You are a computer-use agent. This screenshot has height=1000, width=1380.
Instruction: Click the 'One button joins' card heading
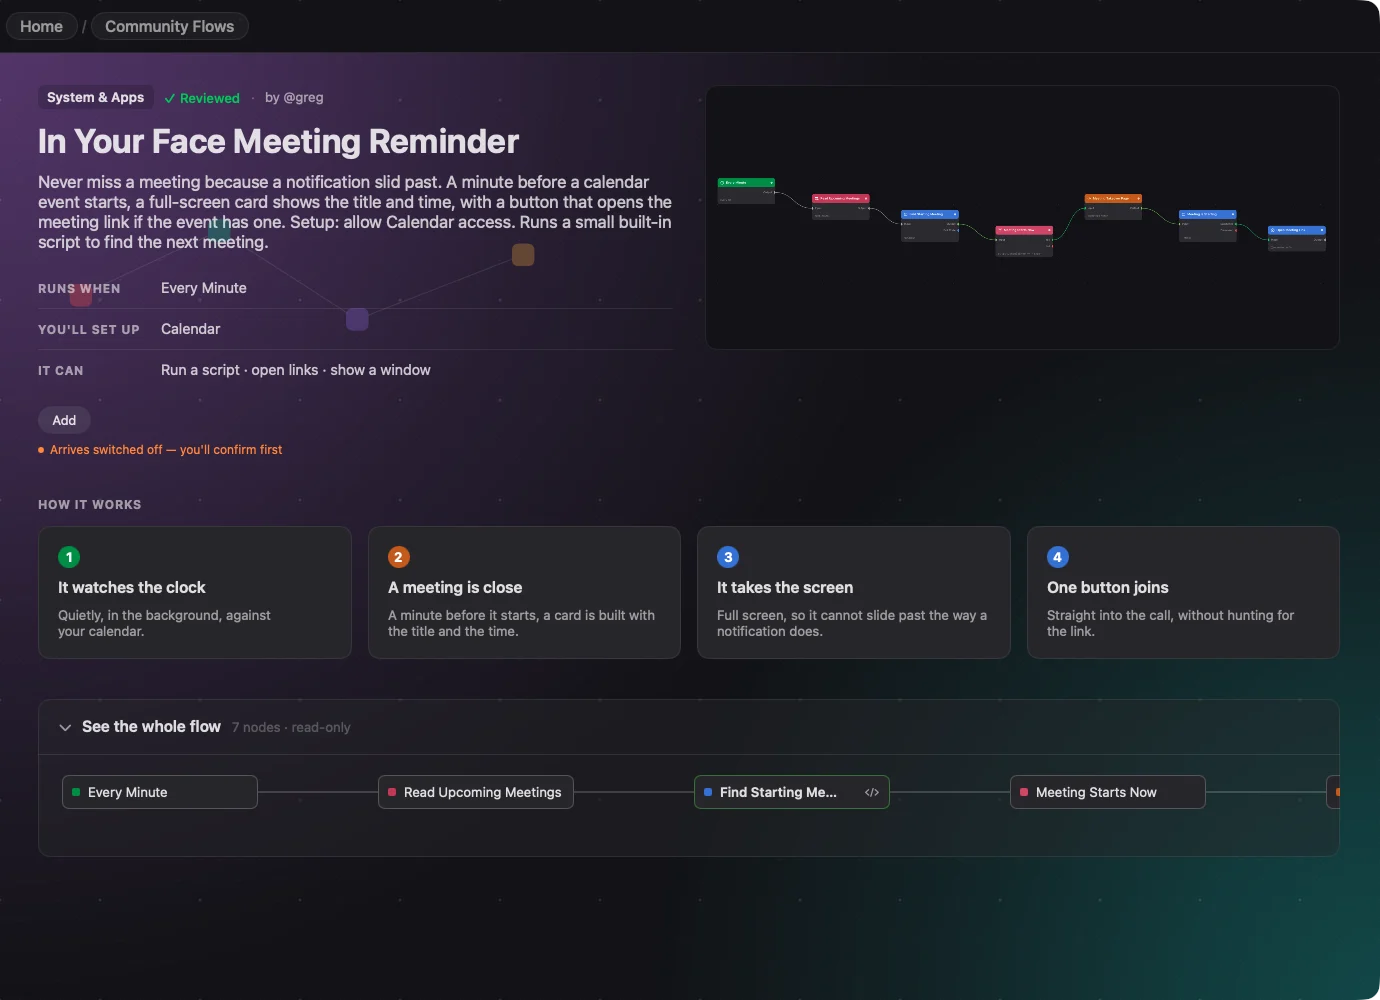pos(1108,587)
